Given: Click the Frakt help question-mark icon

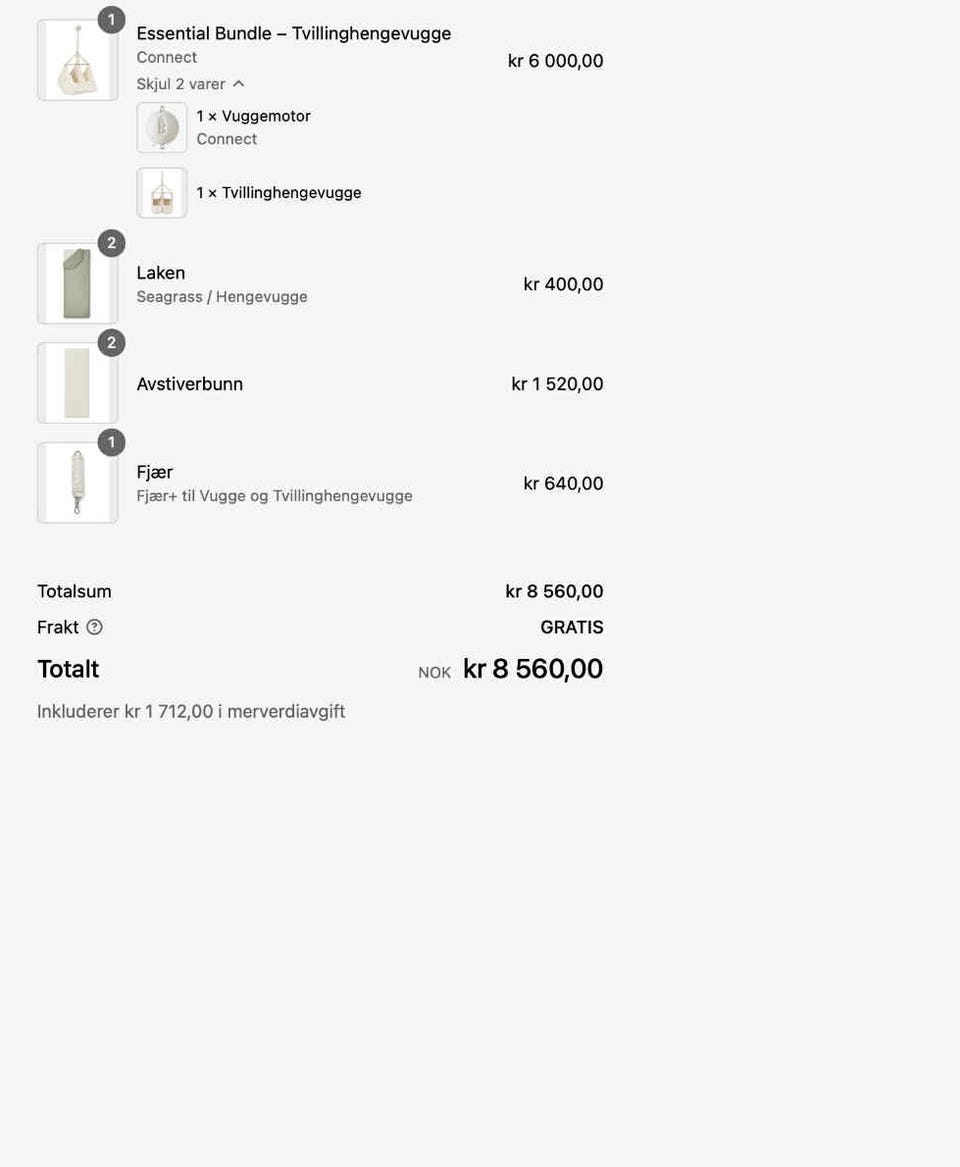Looking at the screenshot, I should pos(95,627).
